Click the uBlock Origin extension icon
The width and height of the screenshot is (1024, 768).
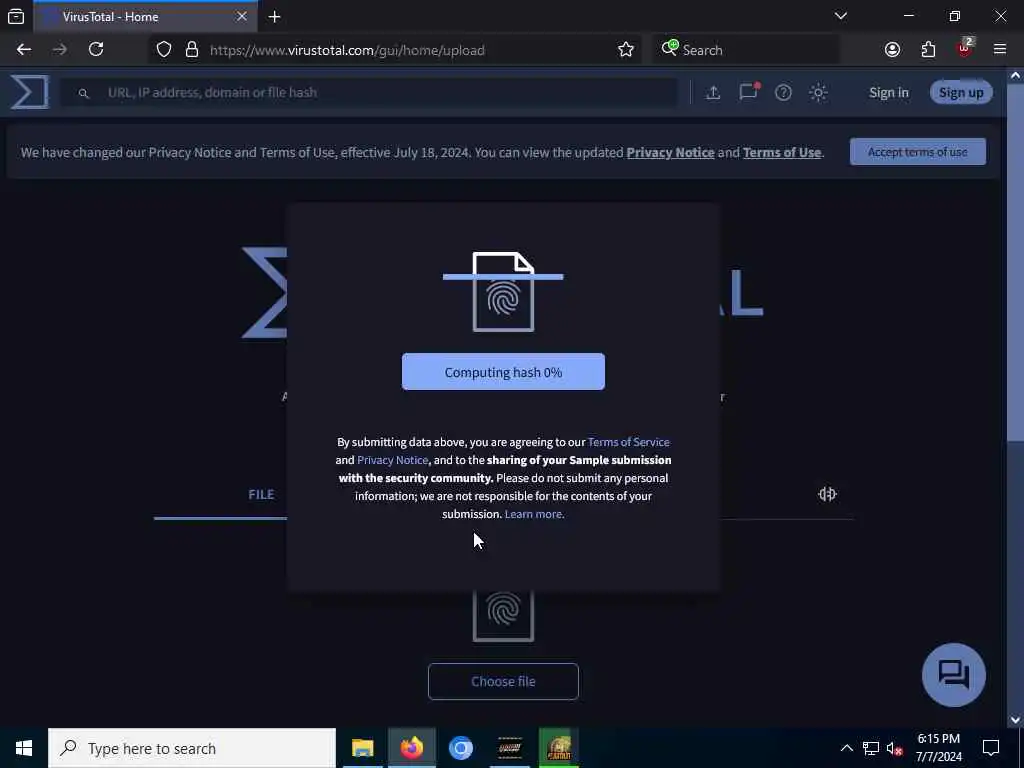965,48
